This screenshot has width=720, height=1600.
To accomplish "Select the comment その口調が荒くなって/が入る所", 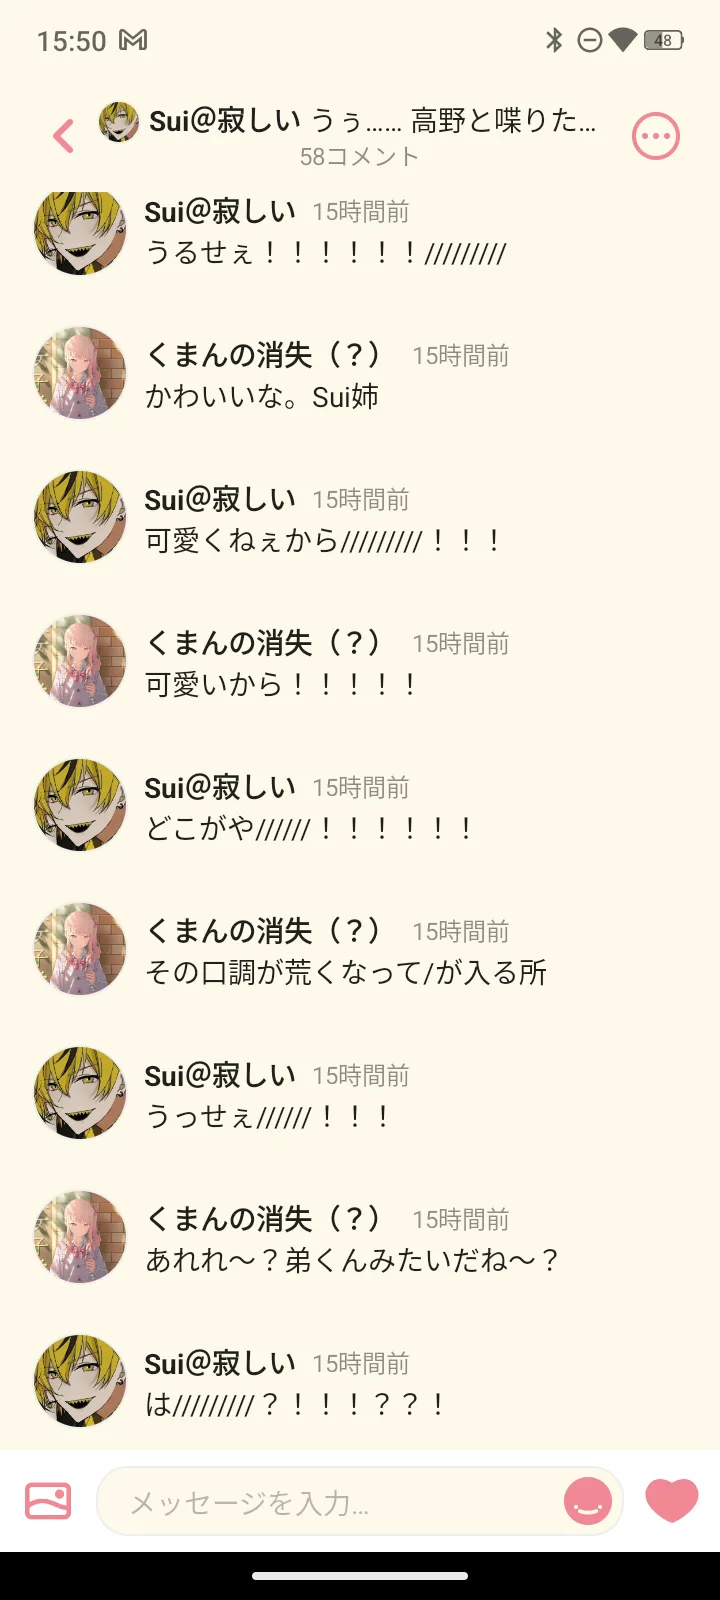I will (346, 972).
